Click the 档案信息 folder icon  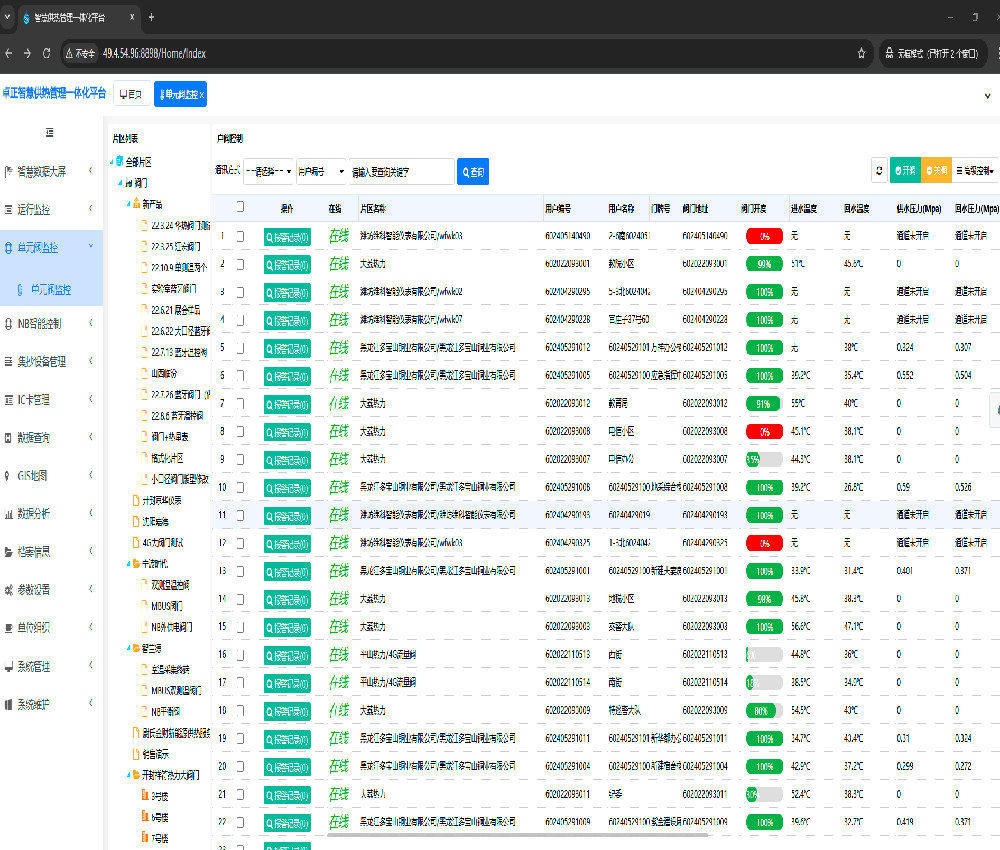click(x=8, y=552)
